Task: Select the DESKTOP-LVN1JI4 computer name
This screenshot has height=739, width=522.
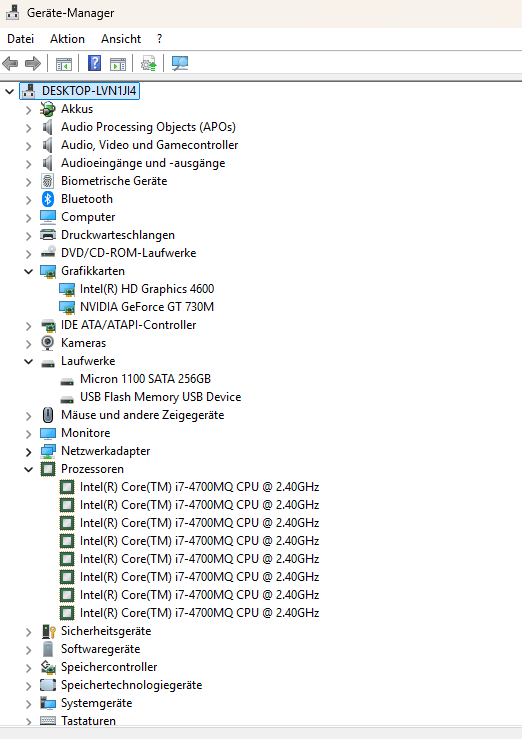Action: [90, 90]
